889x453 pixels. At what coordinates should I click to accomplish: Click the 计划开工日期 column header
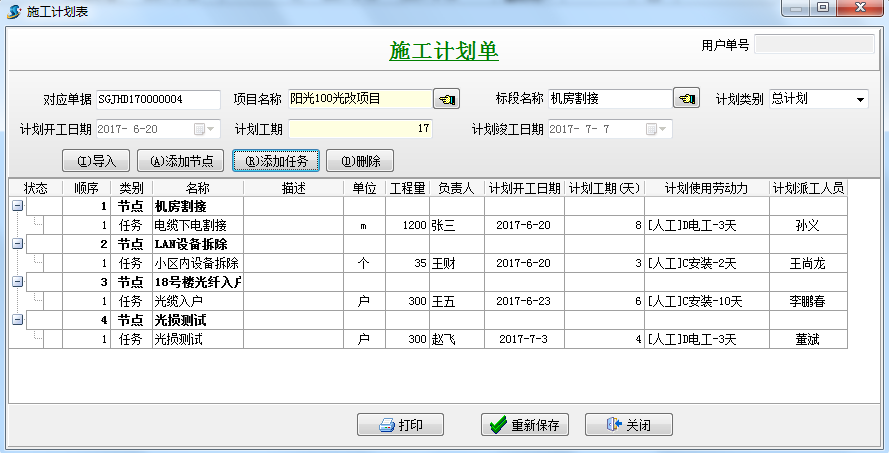click(524, 188)
